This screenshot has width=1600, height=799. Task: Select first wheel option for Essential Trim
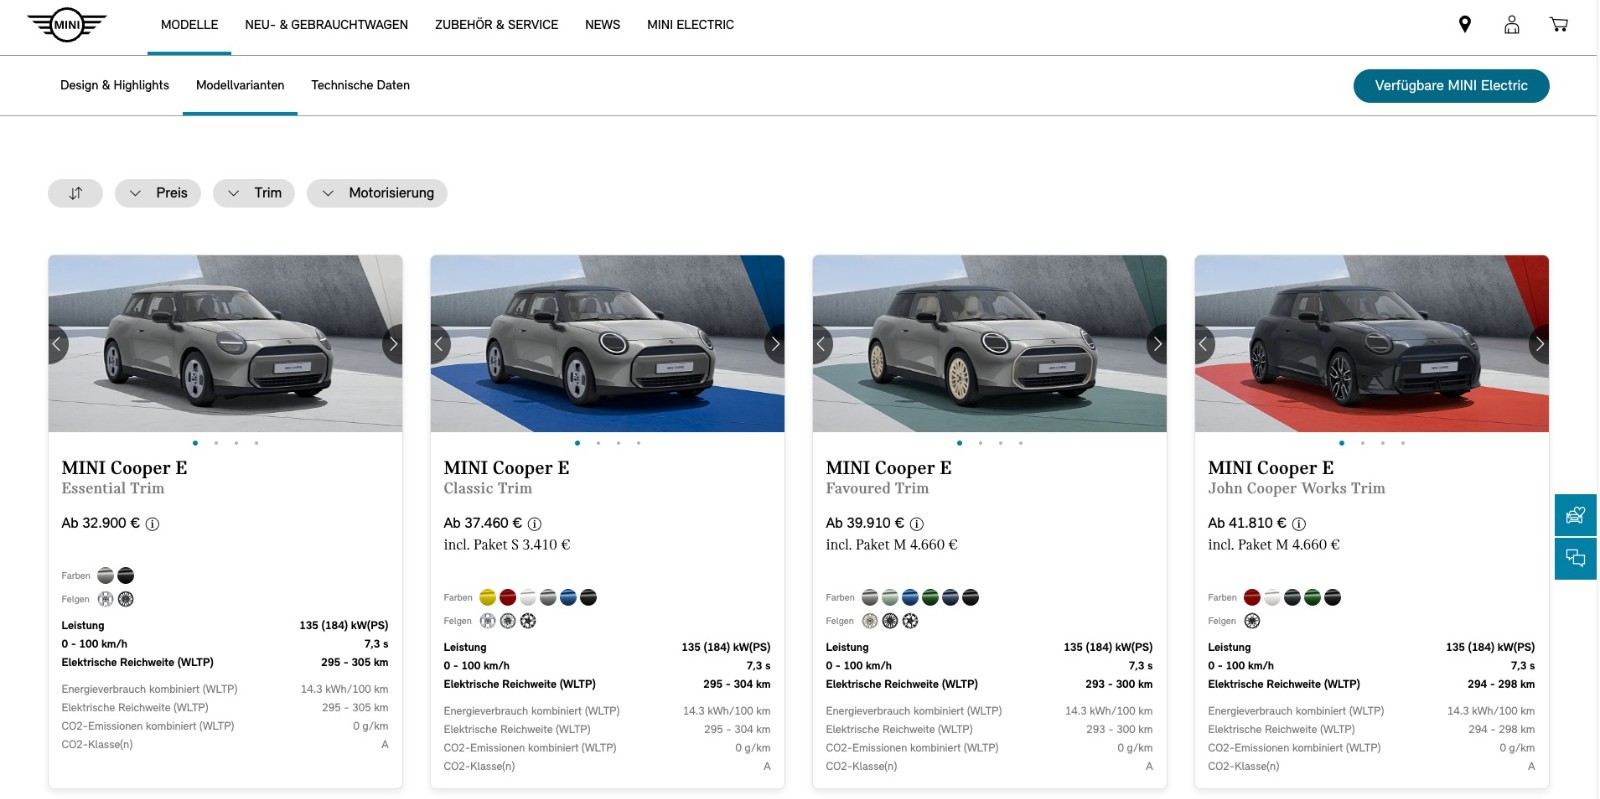105,599
